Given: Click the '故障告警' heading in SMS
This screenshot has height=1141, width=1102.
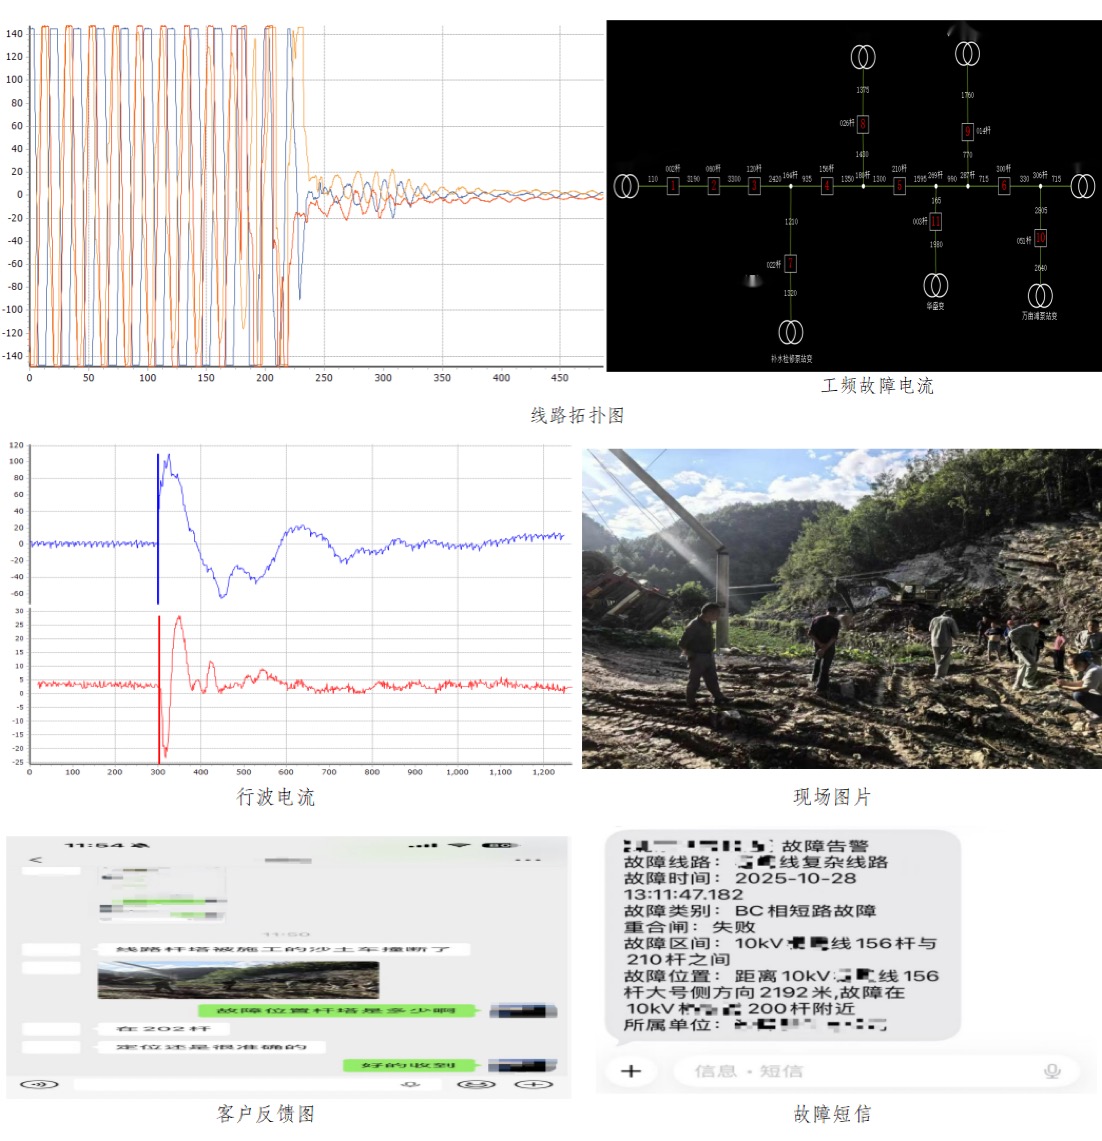Looking at the screenshot, I should tap(825, 846).
